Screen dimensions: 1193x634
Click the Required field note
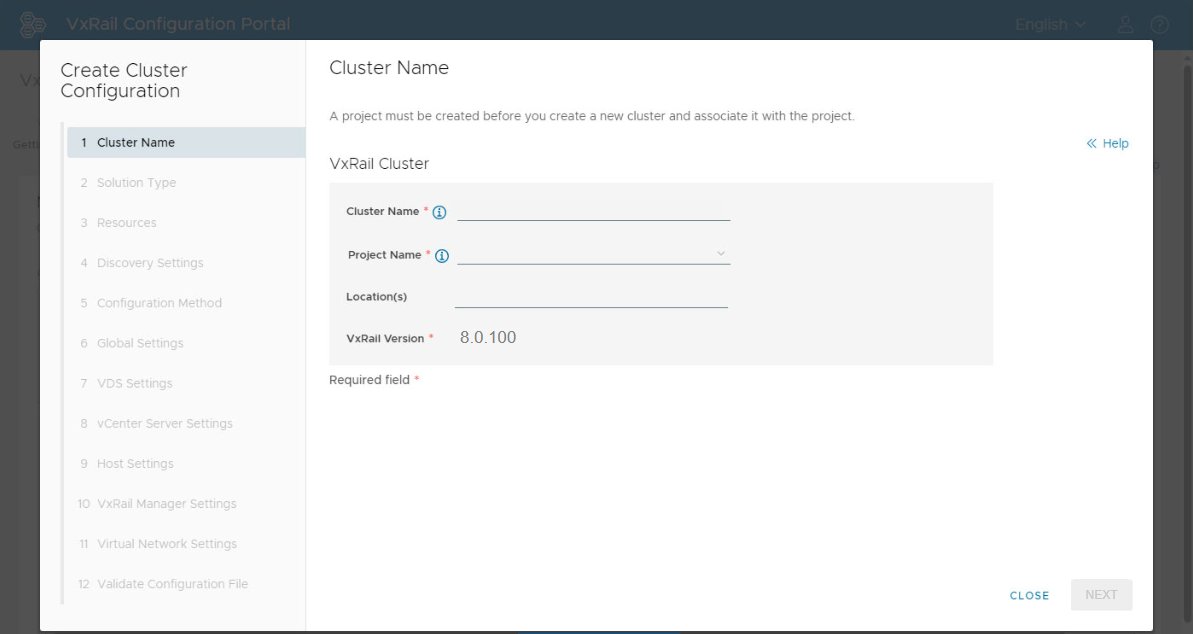click(x=374, y=380)
